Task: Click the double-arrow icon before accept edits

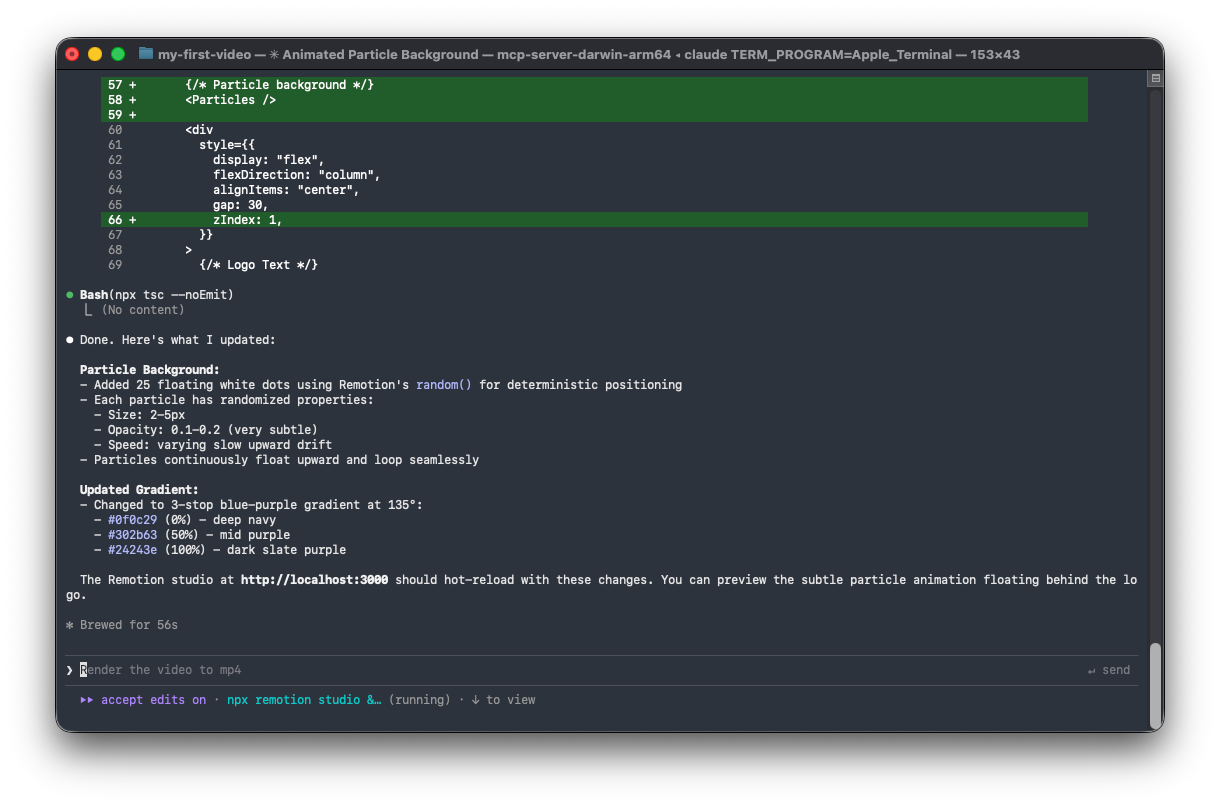Action: click(87, 700)
